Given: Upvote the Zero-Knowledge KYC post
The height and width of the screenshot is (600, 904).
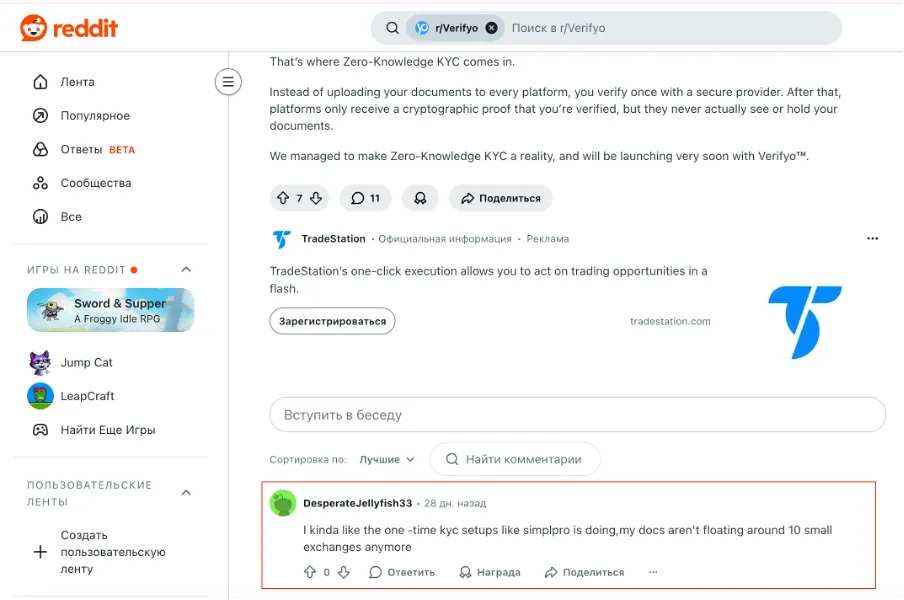Looking at the screenshot, I should (282, 198).
